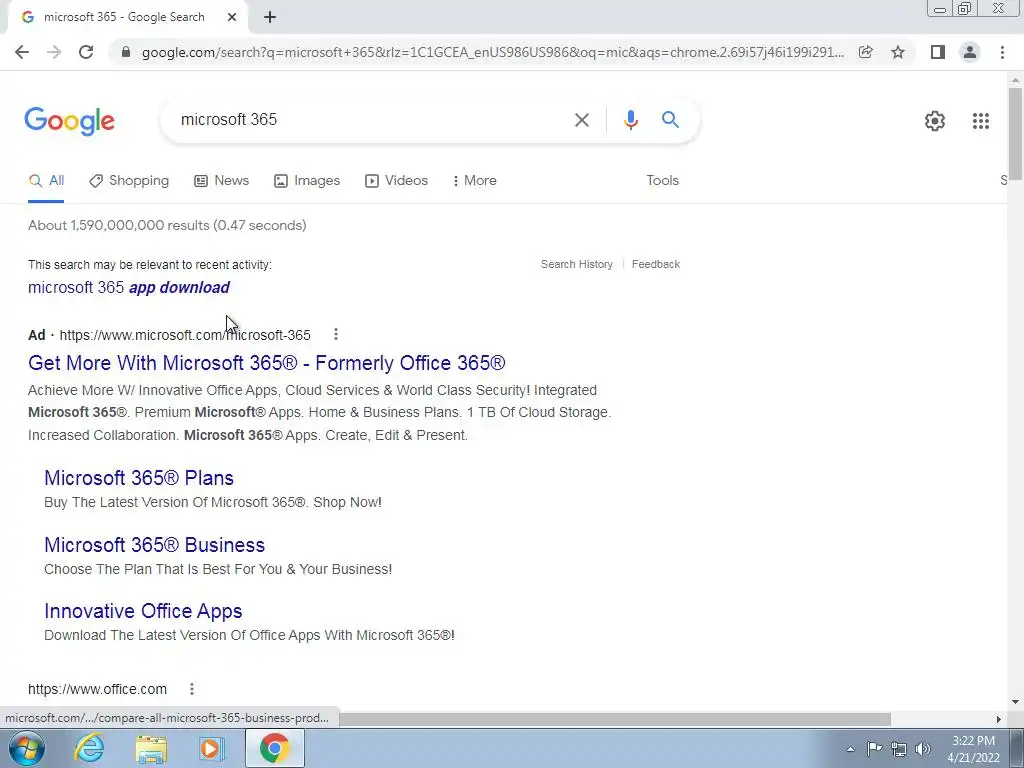The height and width of the screenshot is (768, 1024).
Task: Open Windows Explorer folder in taskbar
Action: point(151,748)
